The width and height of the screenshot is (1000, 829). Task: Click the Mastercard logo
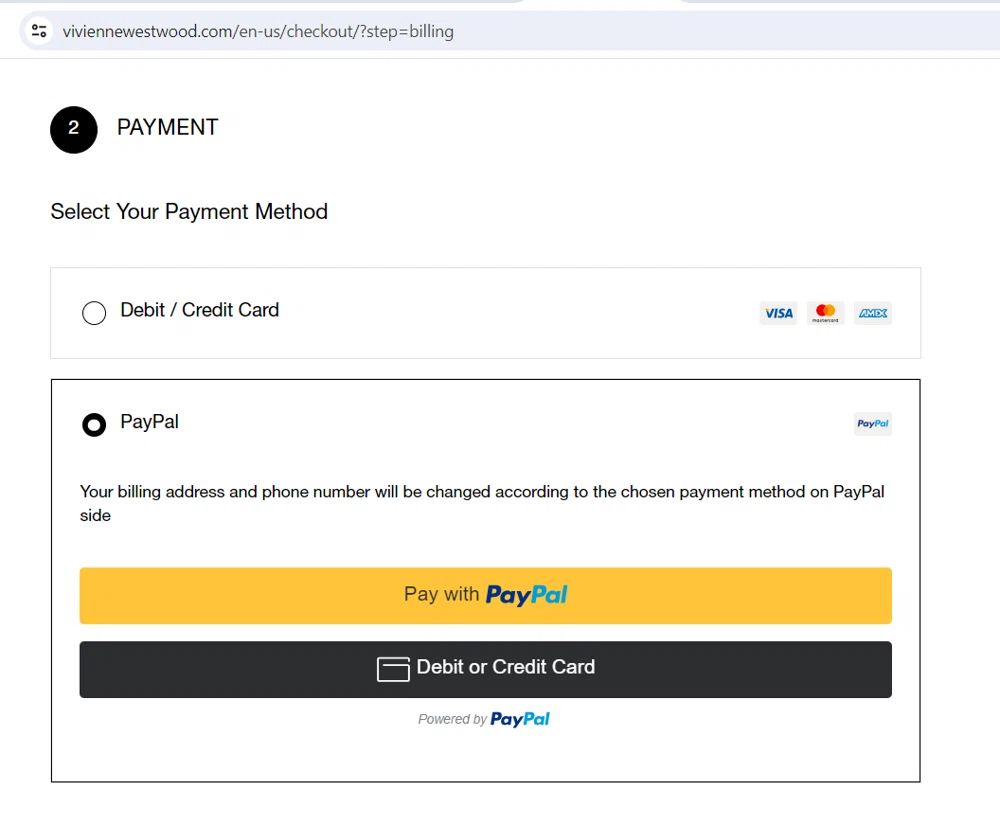tap(825, 313)
